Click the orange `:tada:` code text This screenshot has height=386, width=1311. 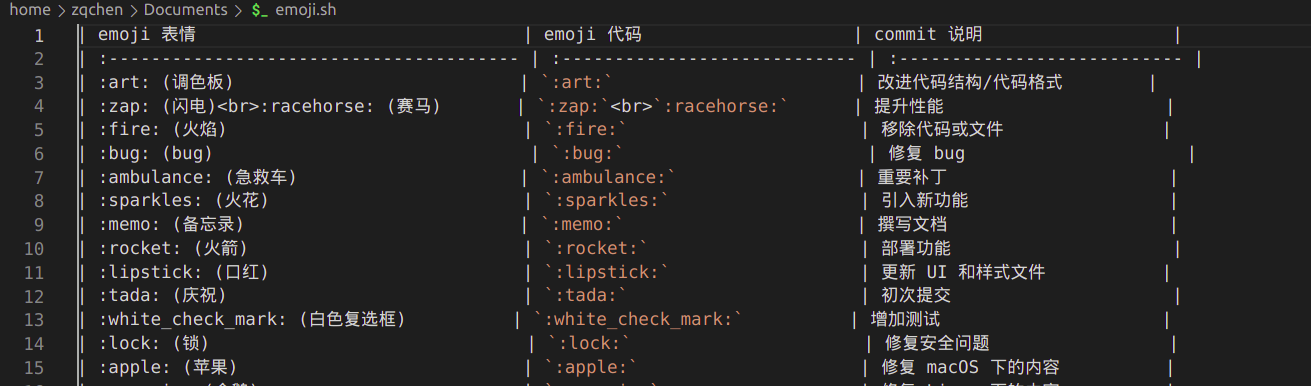(585, 296)
